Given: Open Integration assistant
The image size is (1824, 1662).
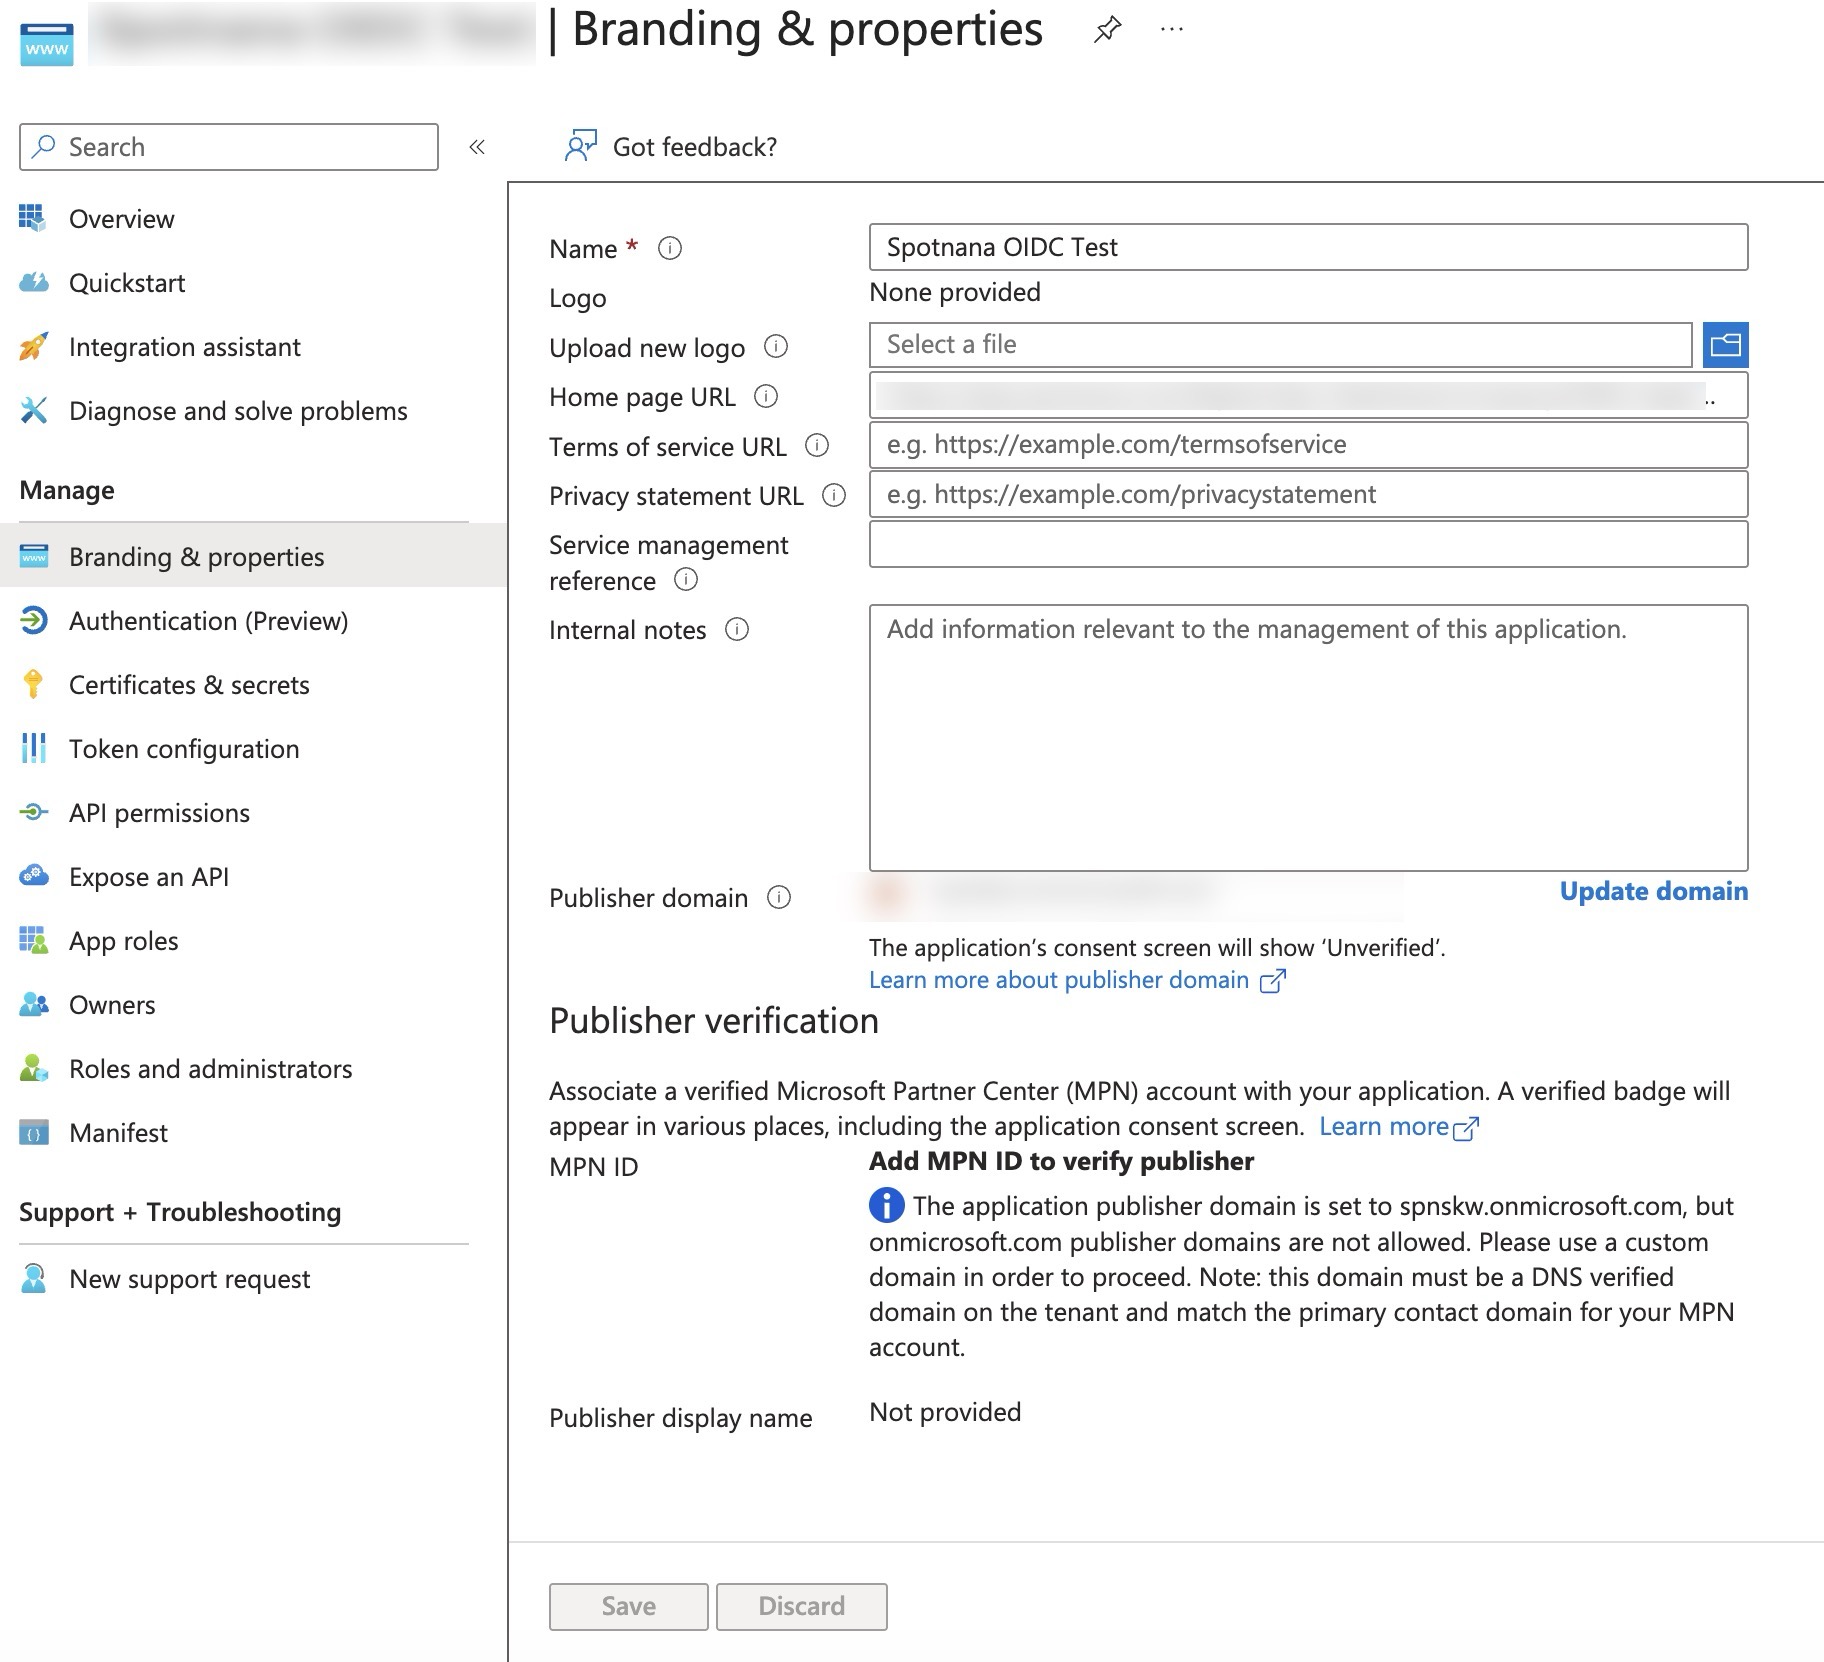Looking at the screenshot, I should point(185,347).
